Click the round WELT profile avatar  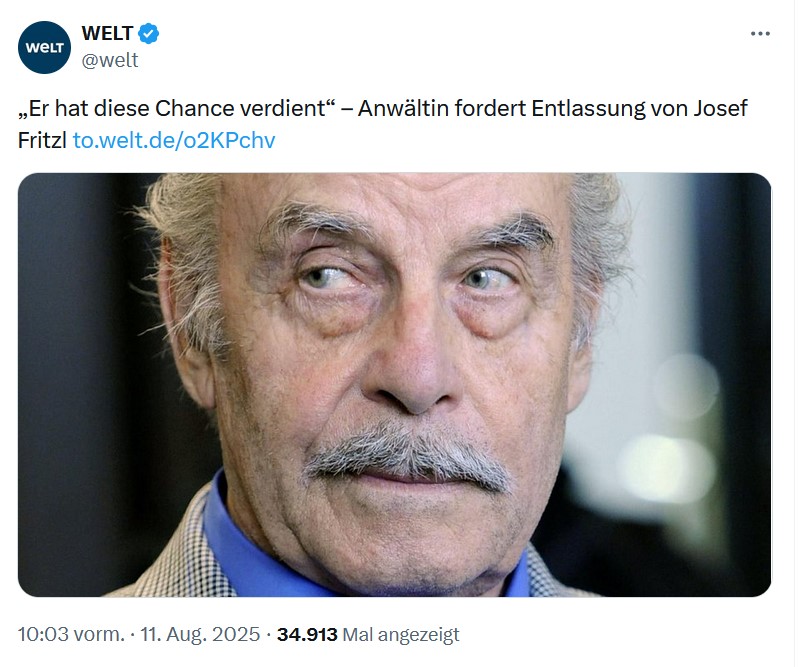point(44,47)
